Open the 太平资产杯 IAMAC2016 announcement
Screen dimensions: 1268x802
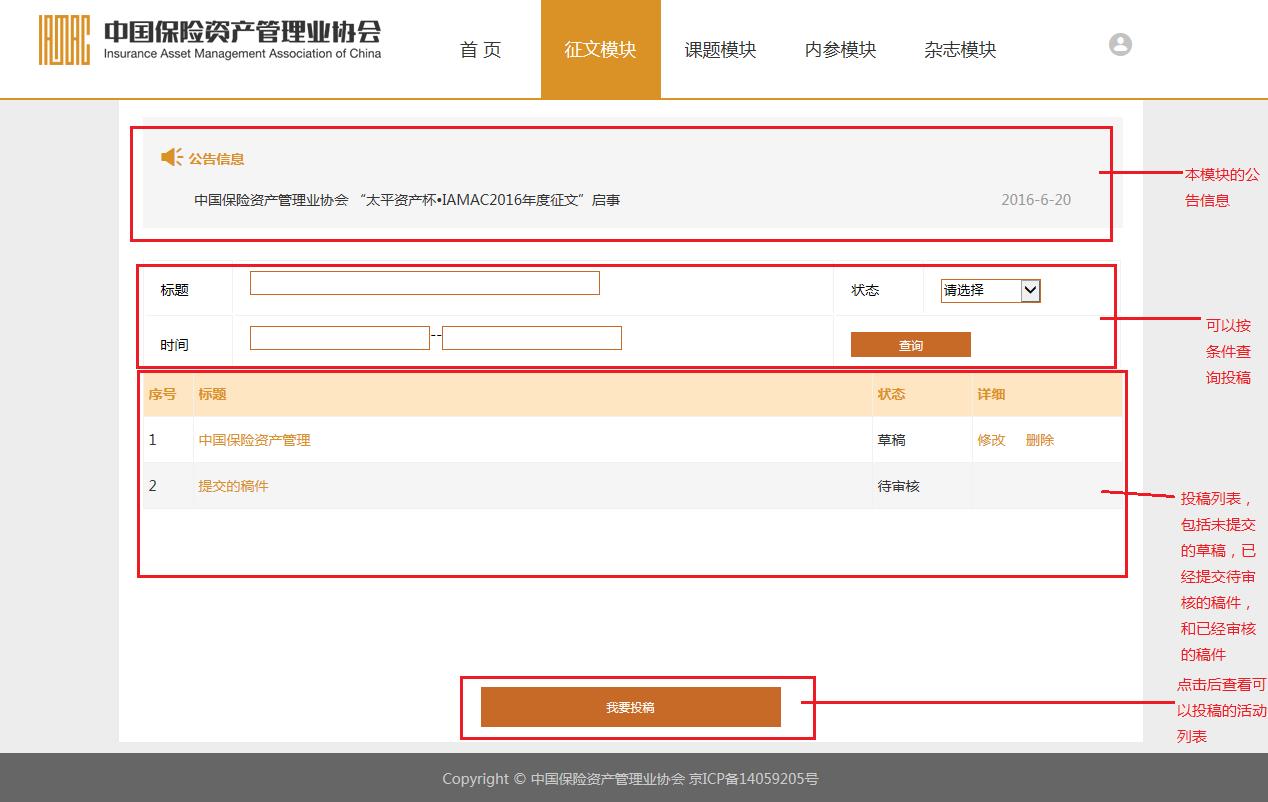[407, 200]
